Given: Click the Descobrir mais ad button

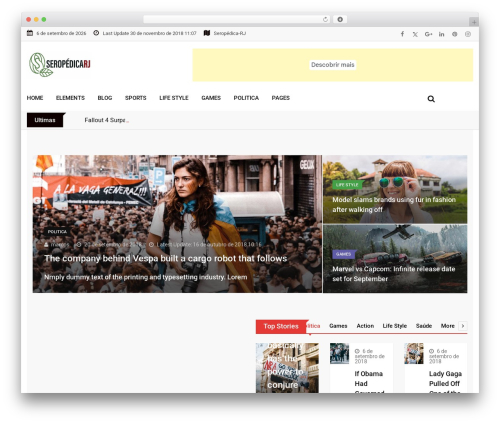Looking at the screenshot, I should coord(333,65).
